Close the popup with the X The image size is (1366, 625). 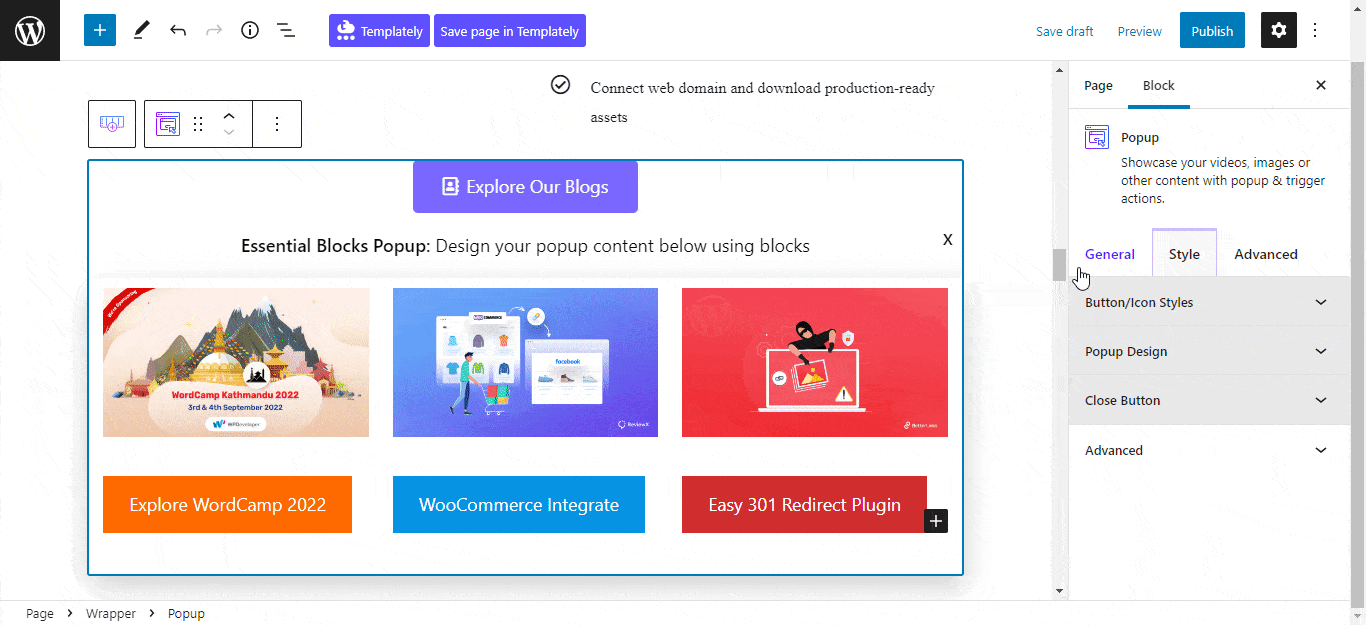pos(948,239)
